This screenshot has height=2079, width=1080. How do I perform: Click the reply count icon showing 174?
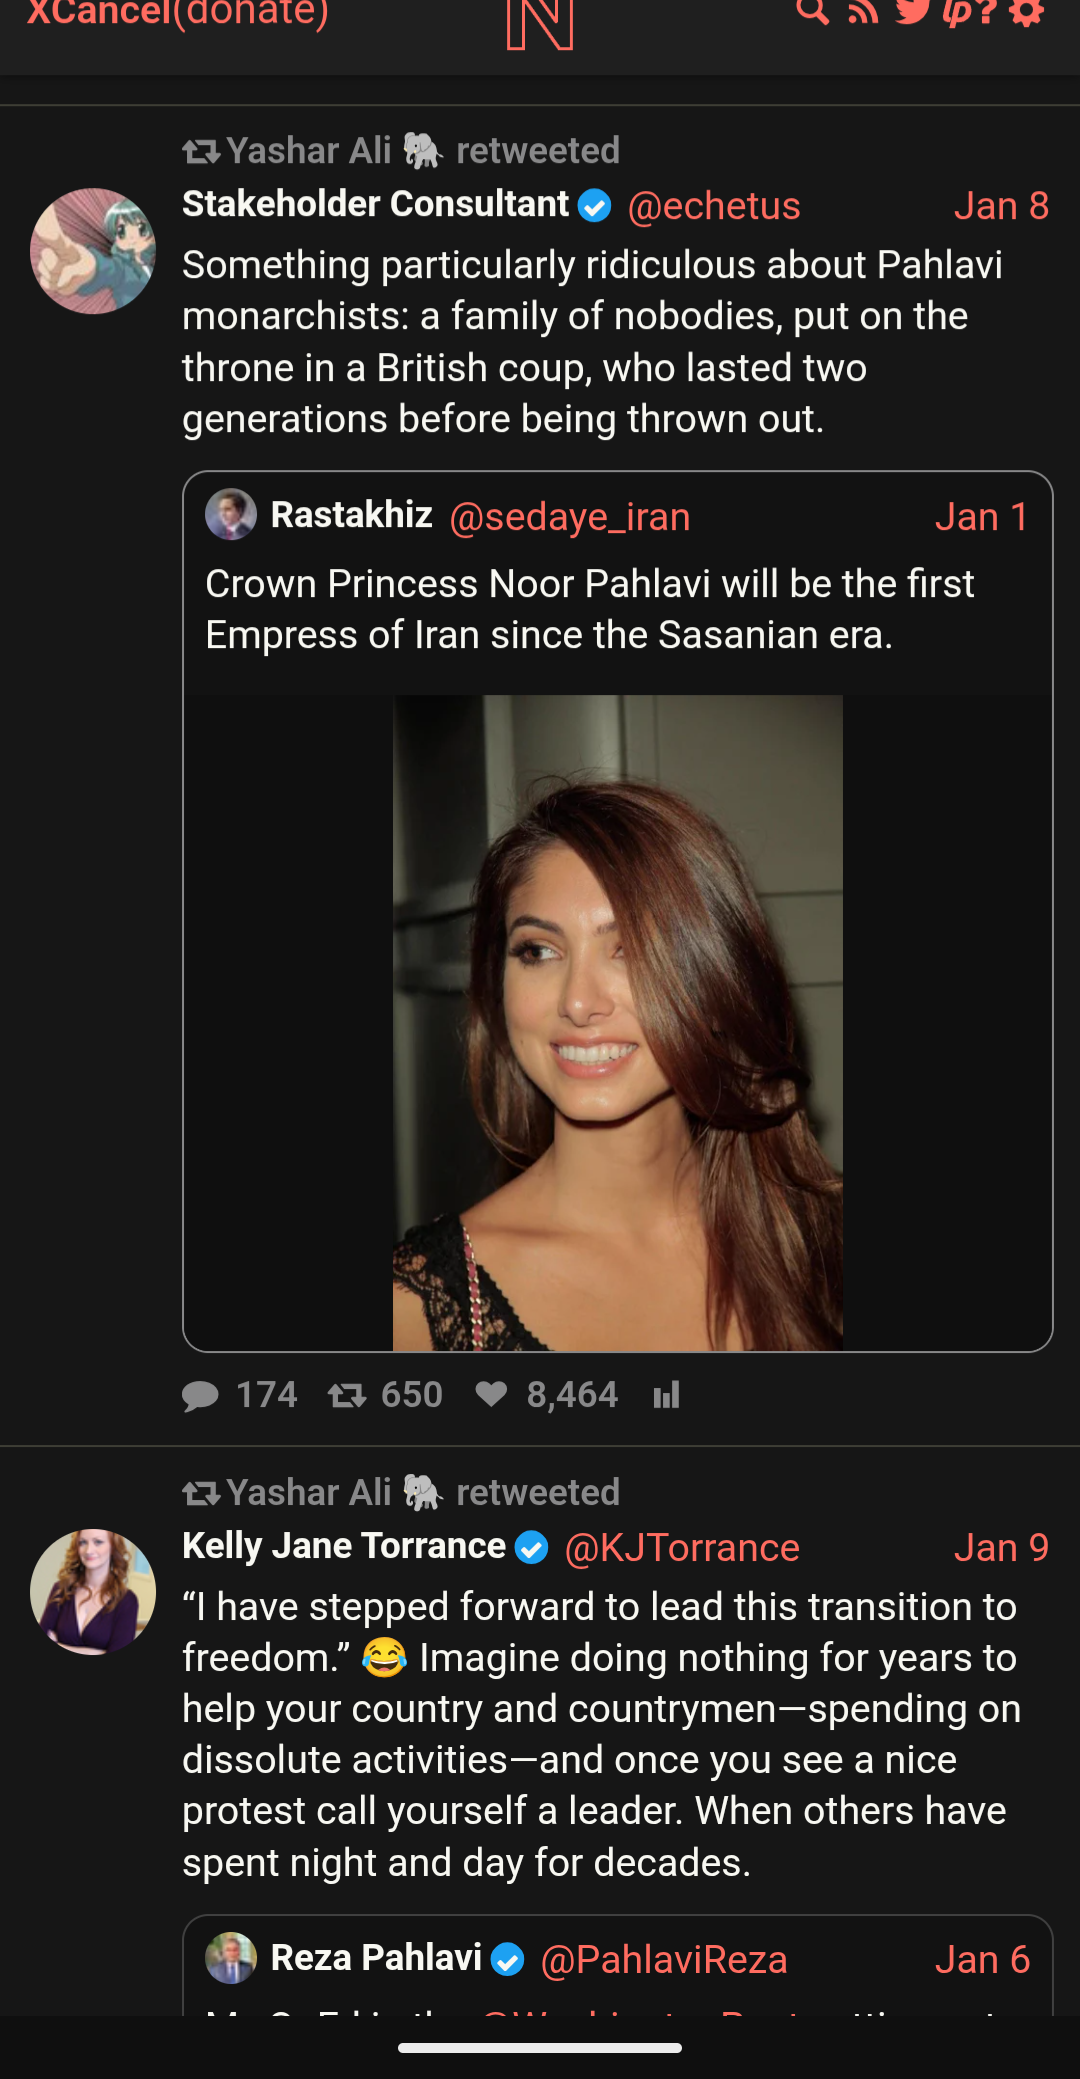point(201,1395)
